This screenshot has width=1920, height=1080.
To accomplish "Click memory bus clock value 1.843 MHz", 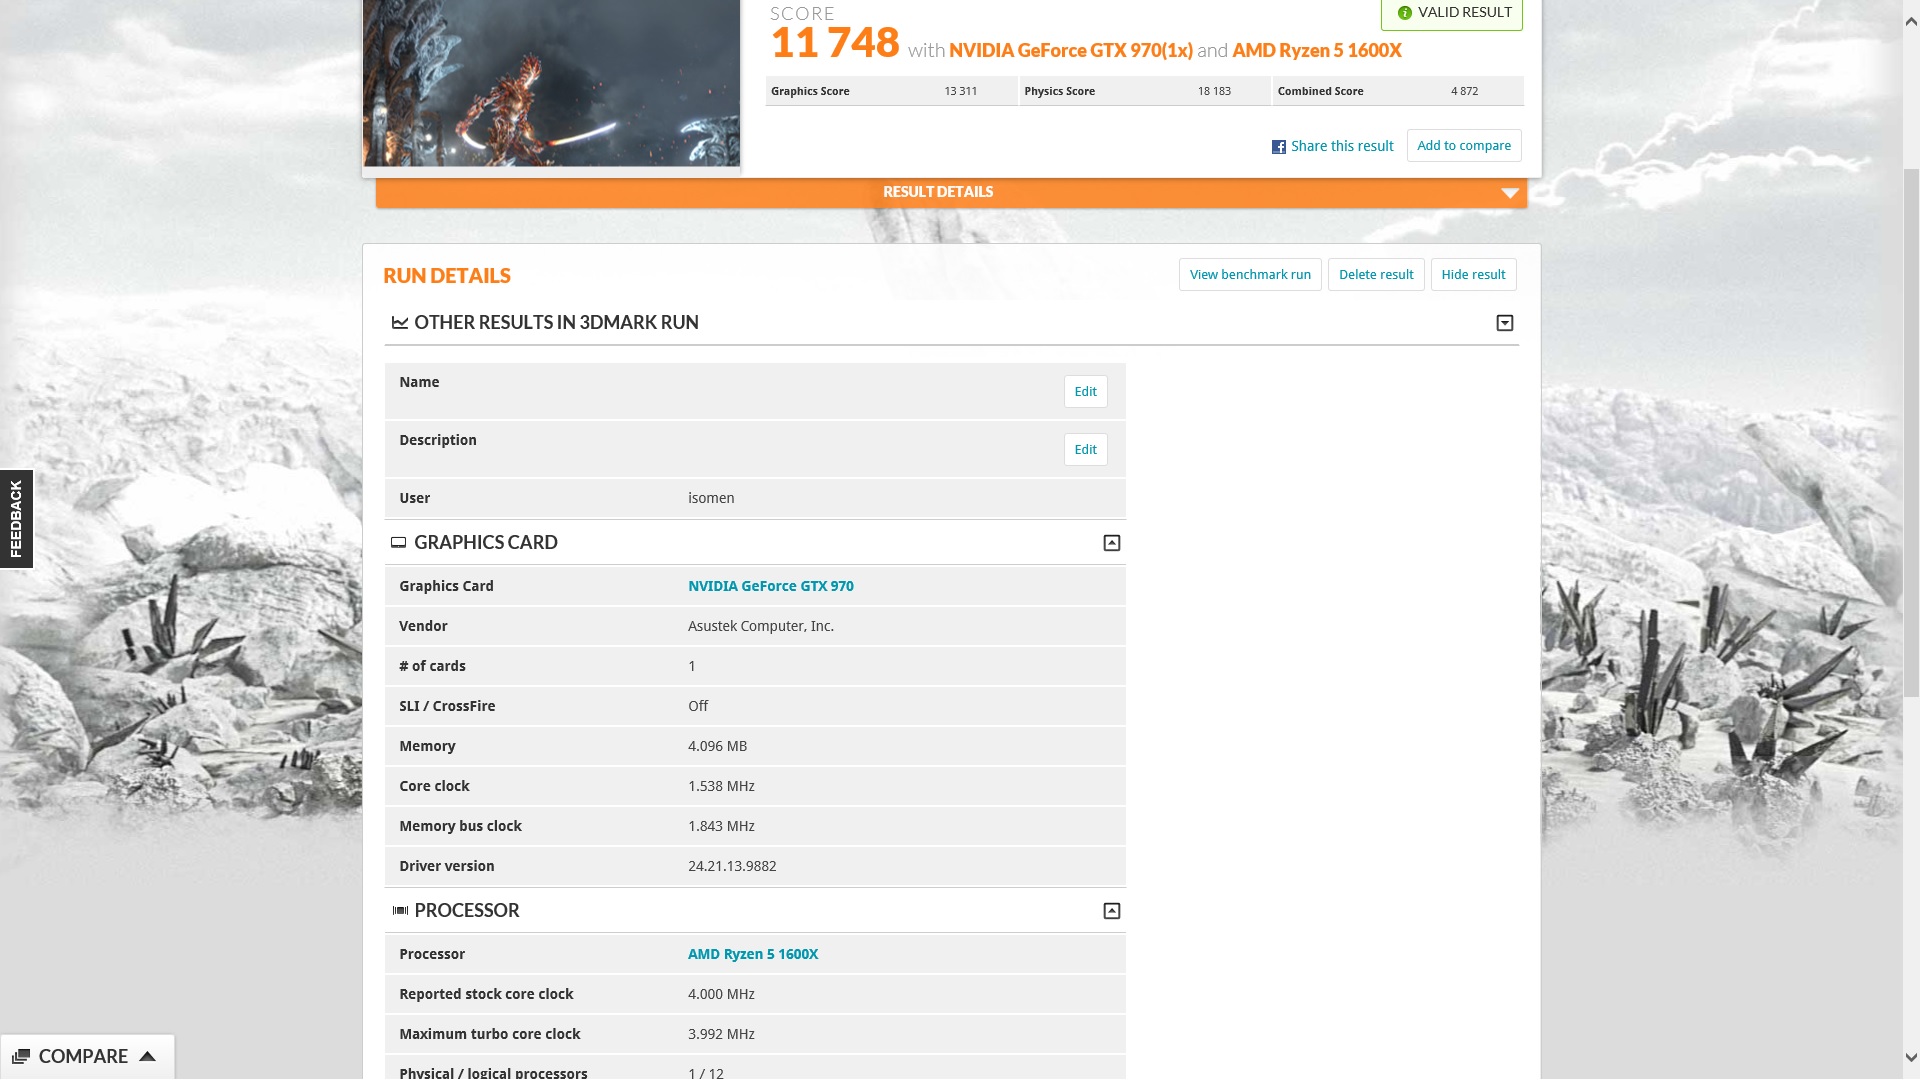I will pyautogui.click(x=721, y=826).
